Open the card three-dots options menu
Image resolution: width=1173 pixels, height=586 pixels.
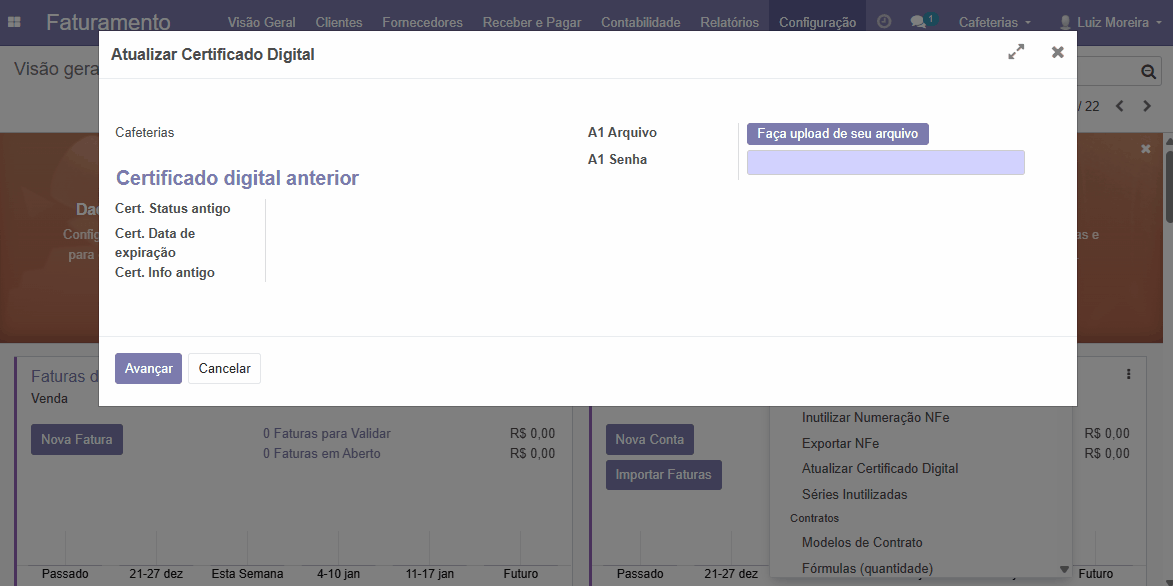click(1129, 375)
